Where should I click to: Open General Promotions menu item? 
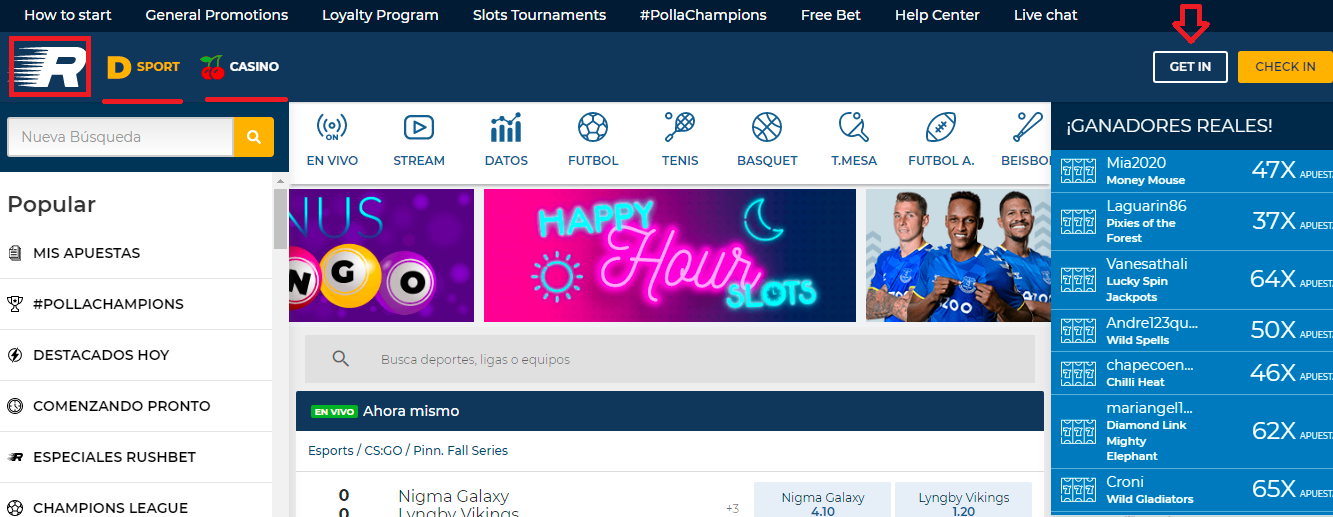tap(217, 15)
